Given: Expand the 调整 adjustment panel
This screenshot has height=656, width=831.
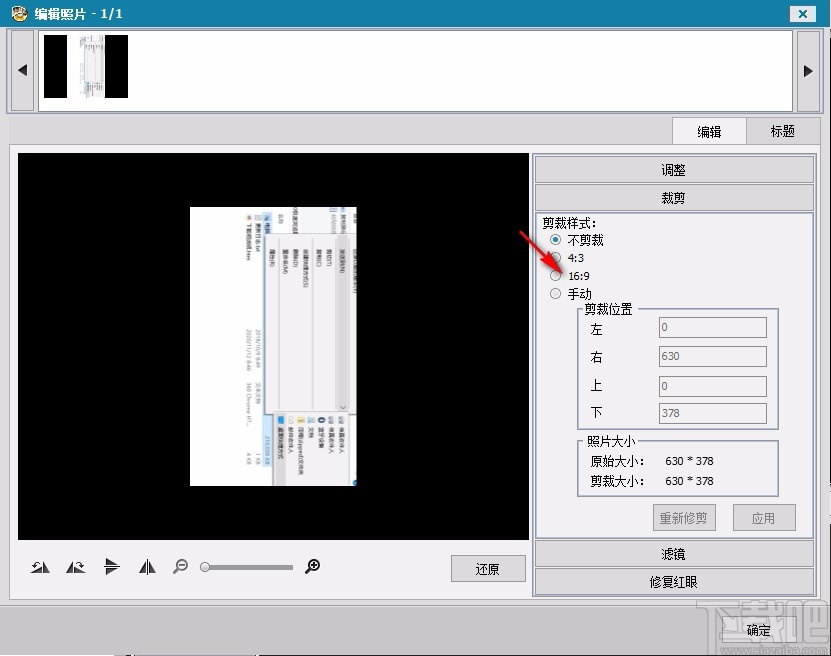Looking at the screenshot, I should [674, 169].
